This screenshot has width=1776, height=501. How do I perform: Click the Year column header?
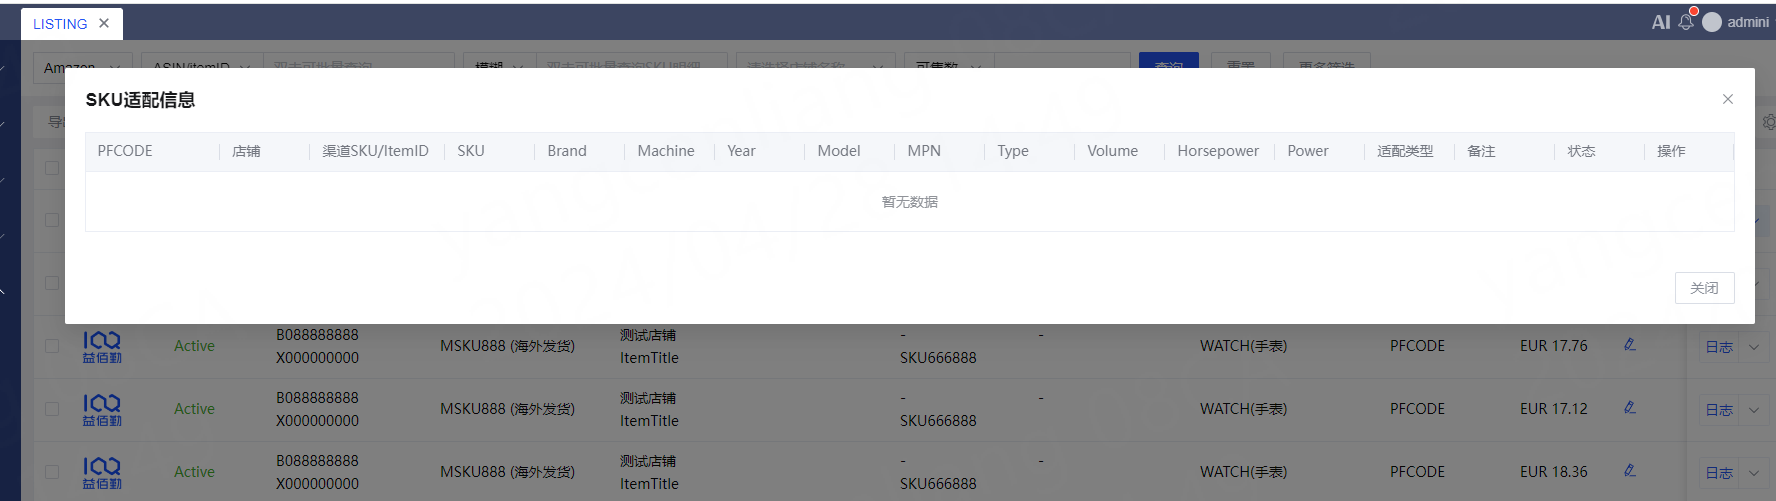click(741, 151)
